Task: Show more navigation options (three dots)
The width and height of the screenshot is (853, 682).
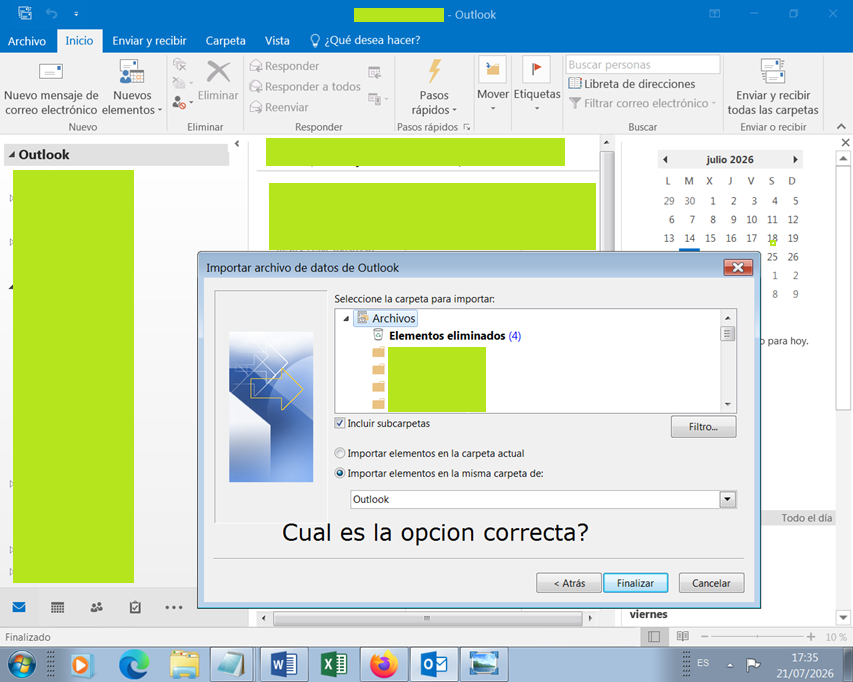Action: pos(174,607)
